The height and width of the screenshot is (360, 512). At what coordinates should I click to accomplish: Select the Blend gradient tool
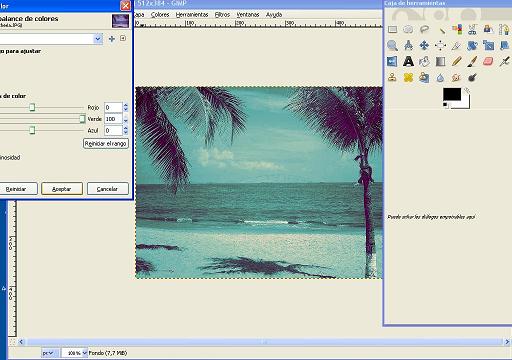440,62
